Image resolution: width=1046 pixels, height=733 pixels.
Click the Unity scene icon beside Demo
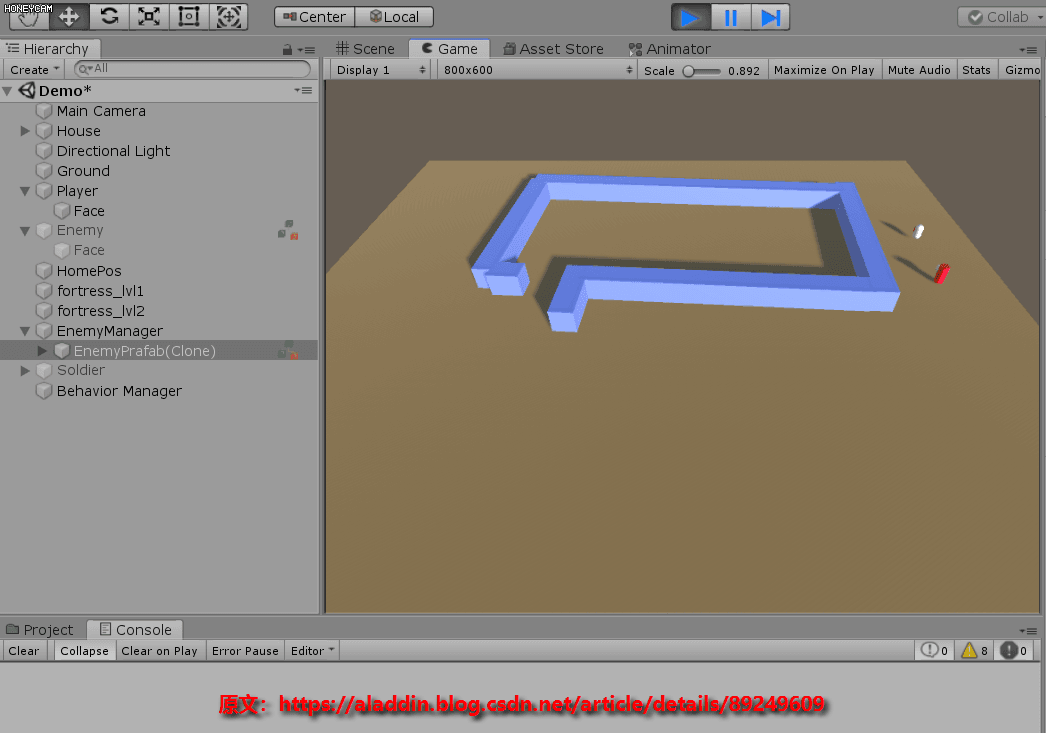click(27, 90)
